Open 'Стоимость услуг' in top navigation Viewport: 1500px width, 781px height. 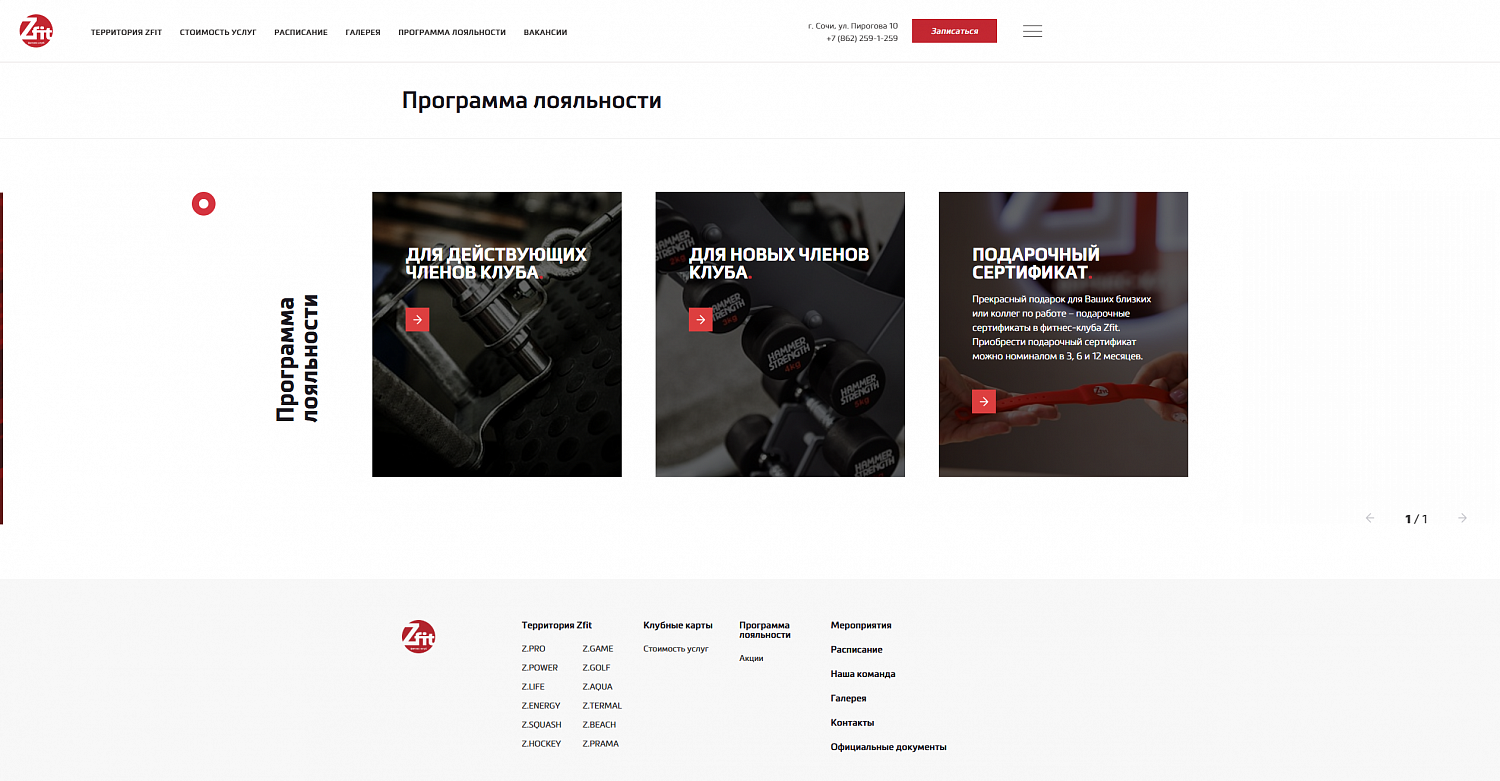click(218, 32)
